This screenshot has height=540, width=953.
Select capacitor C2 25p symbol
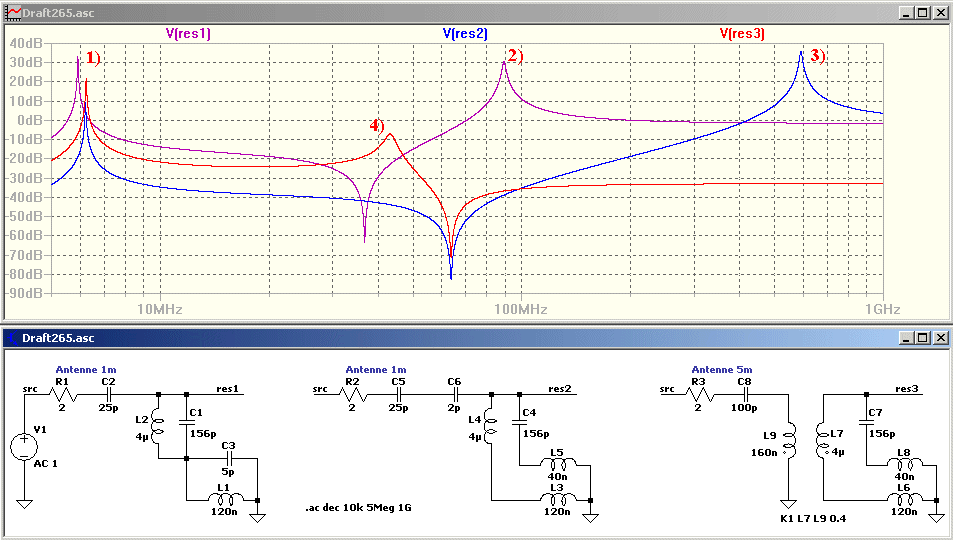tap(109, 395)
